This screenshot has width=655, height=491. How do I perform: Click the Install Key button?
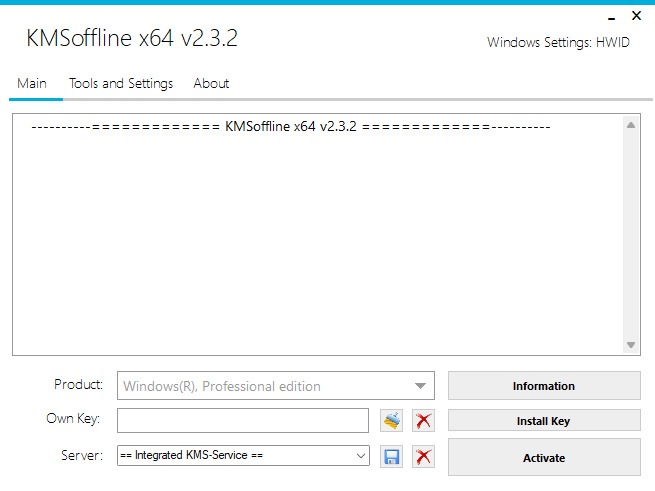pyautogui.click(x=544, y=420)
